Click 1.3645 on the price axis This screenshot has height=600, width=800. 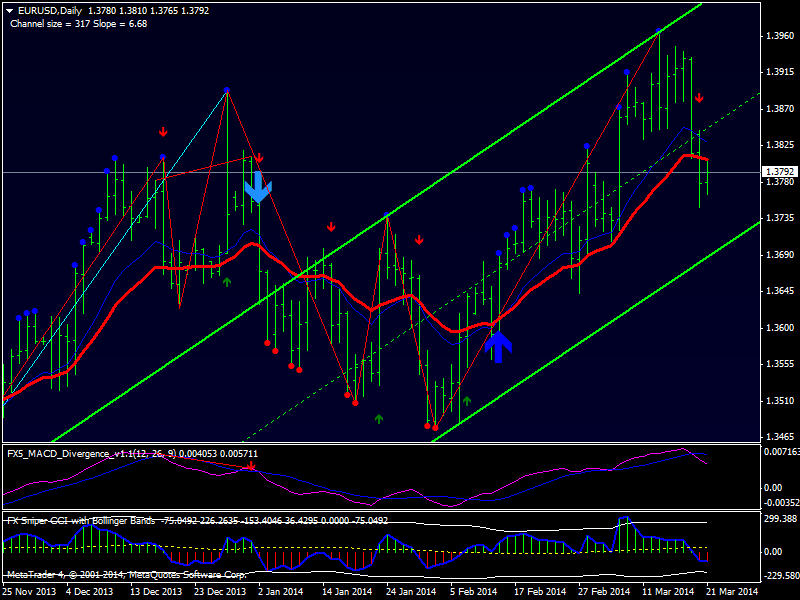[780, 291]
